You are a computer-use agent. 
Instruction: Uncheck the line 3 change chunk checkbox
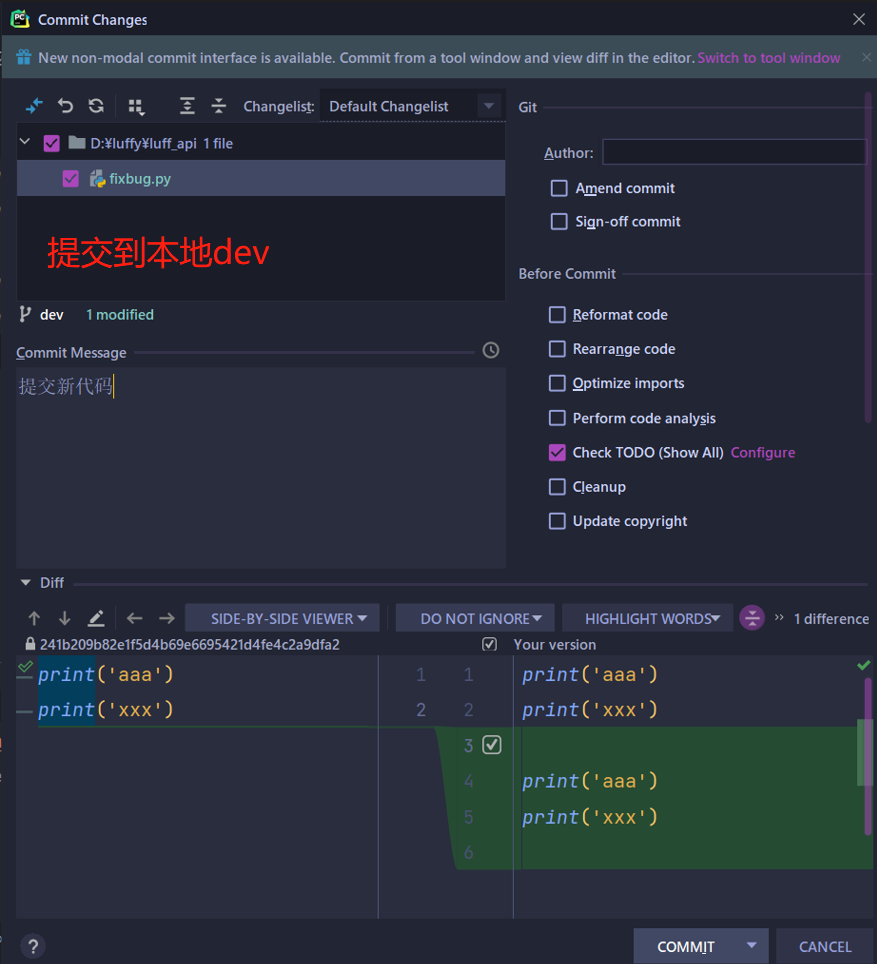492,745
